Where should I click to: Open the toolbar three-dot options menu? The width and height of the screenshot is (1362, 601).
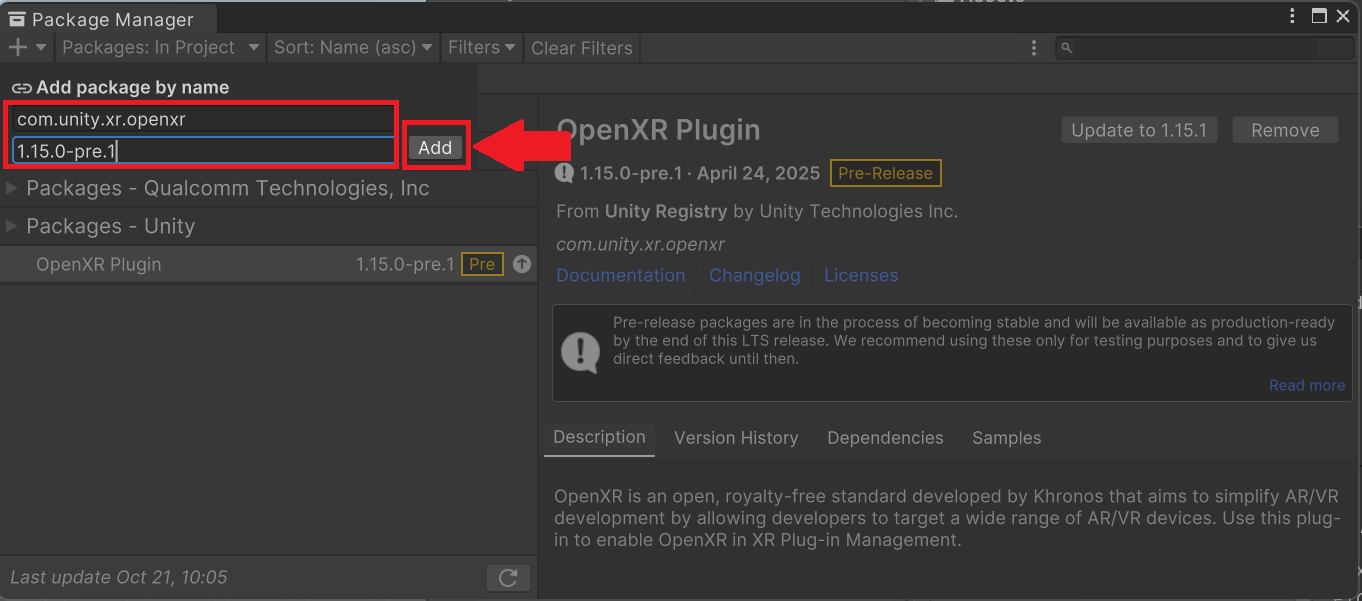[x=1034, y=47]
